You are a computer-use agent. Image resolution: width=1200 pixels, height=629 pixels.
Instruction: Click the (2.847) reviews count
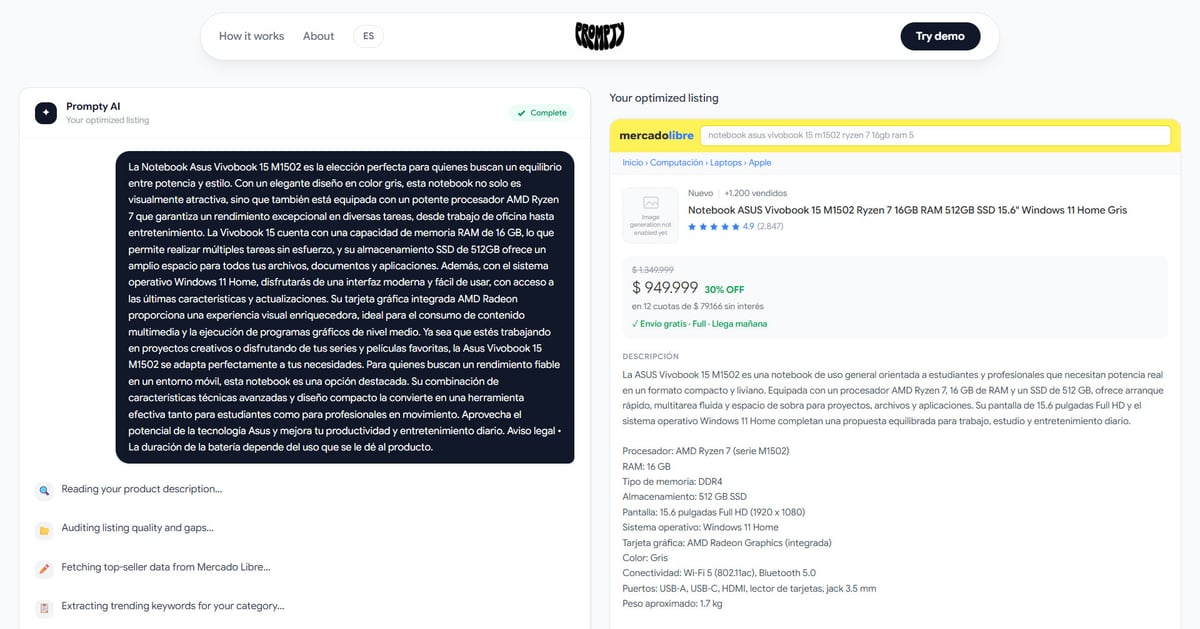click(x=770, y=227)
